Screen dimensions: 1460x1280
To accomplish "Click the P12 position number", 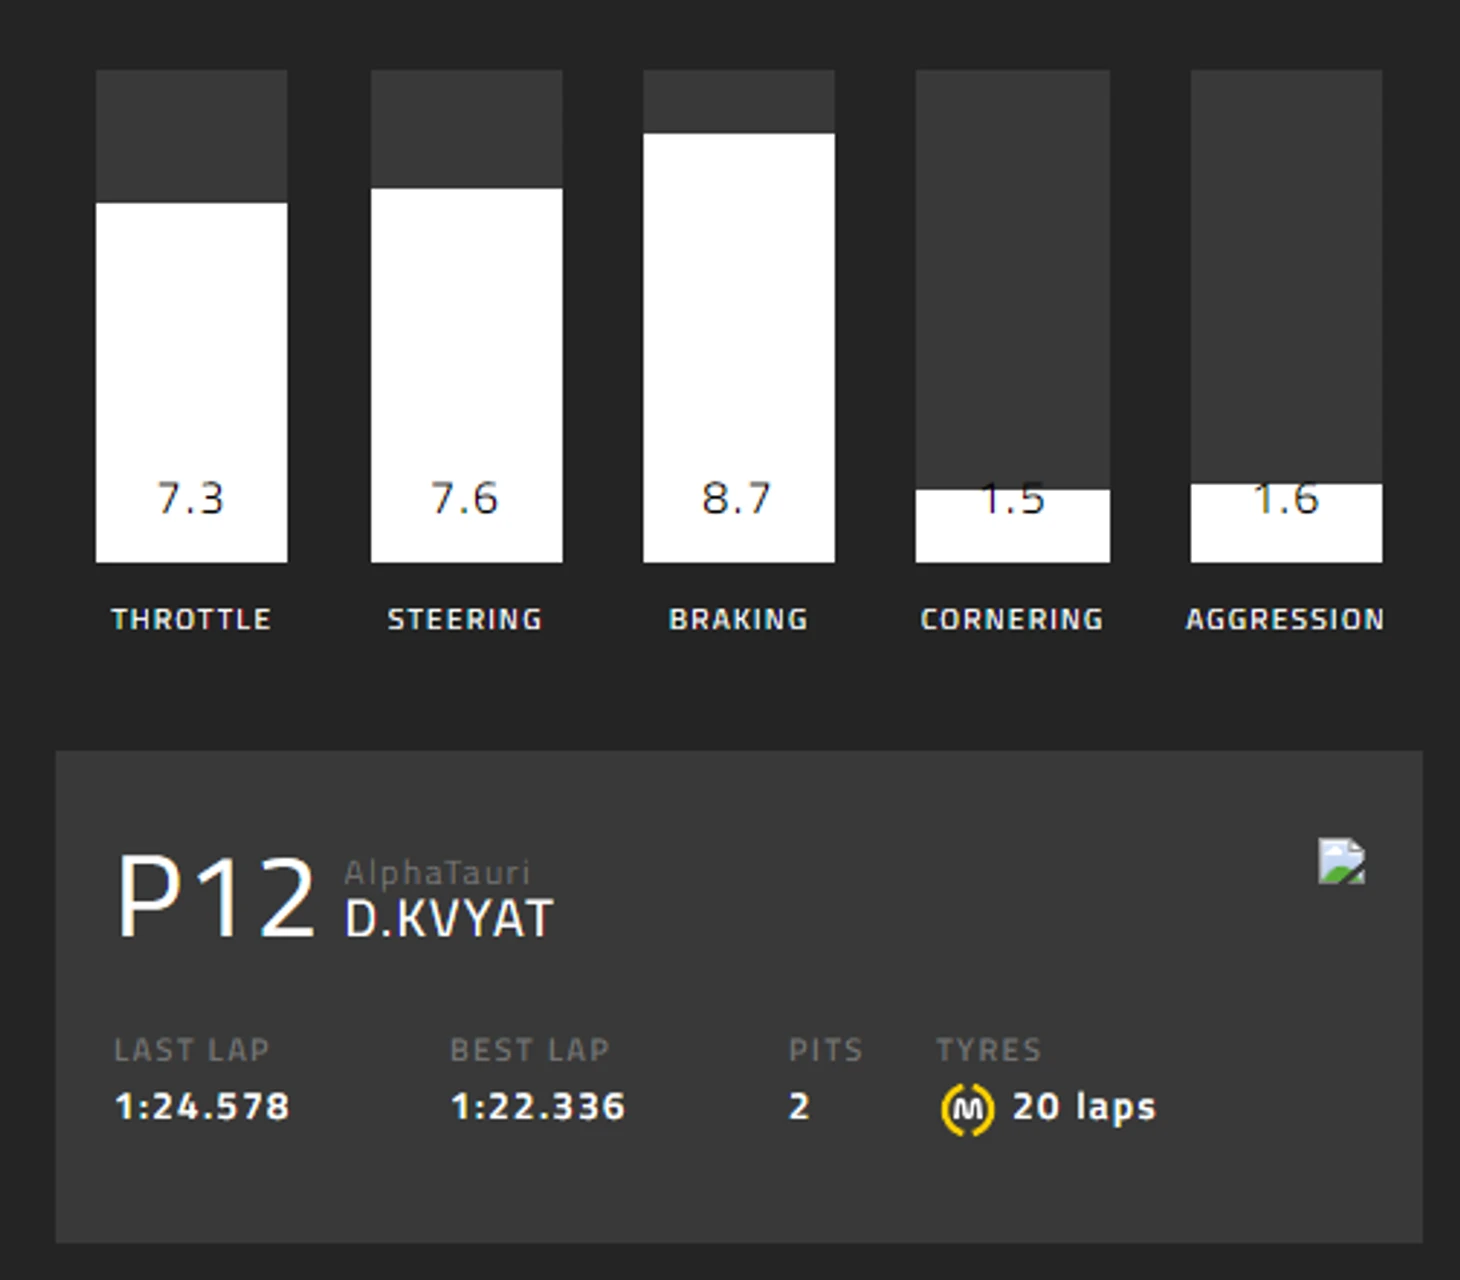I will tap(216, 897).
